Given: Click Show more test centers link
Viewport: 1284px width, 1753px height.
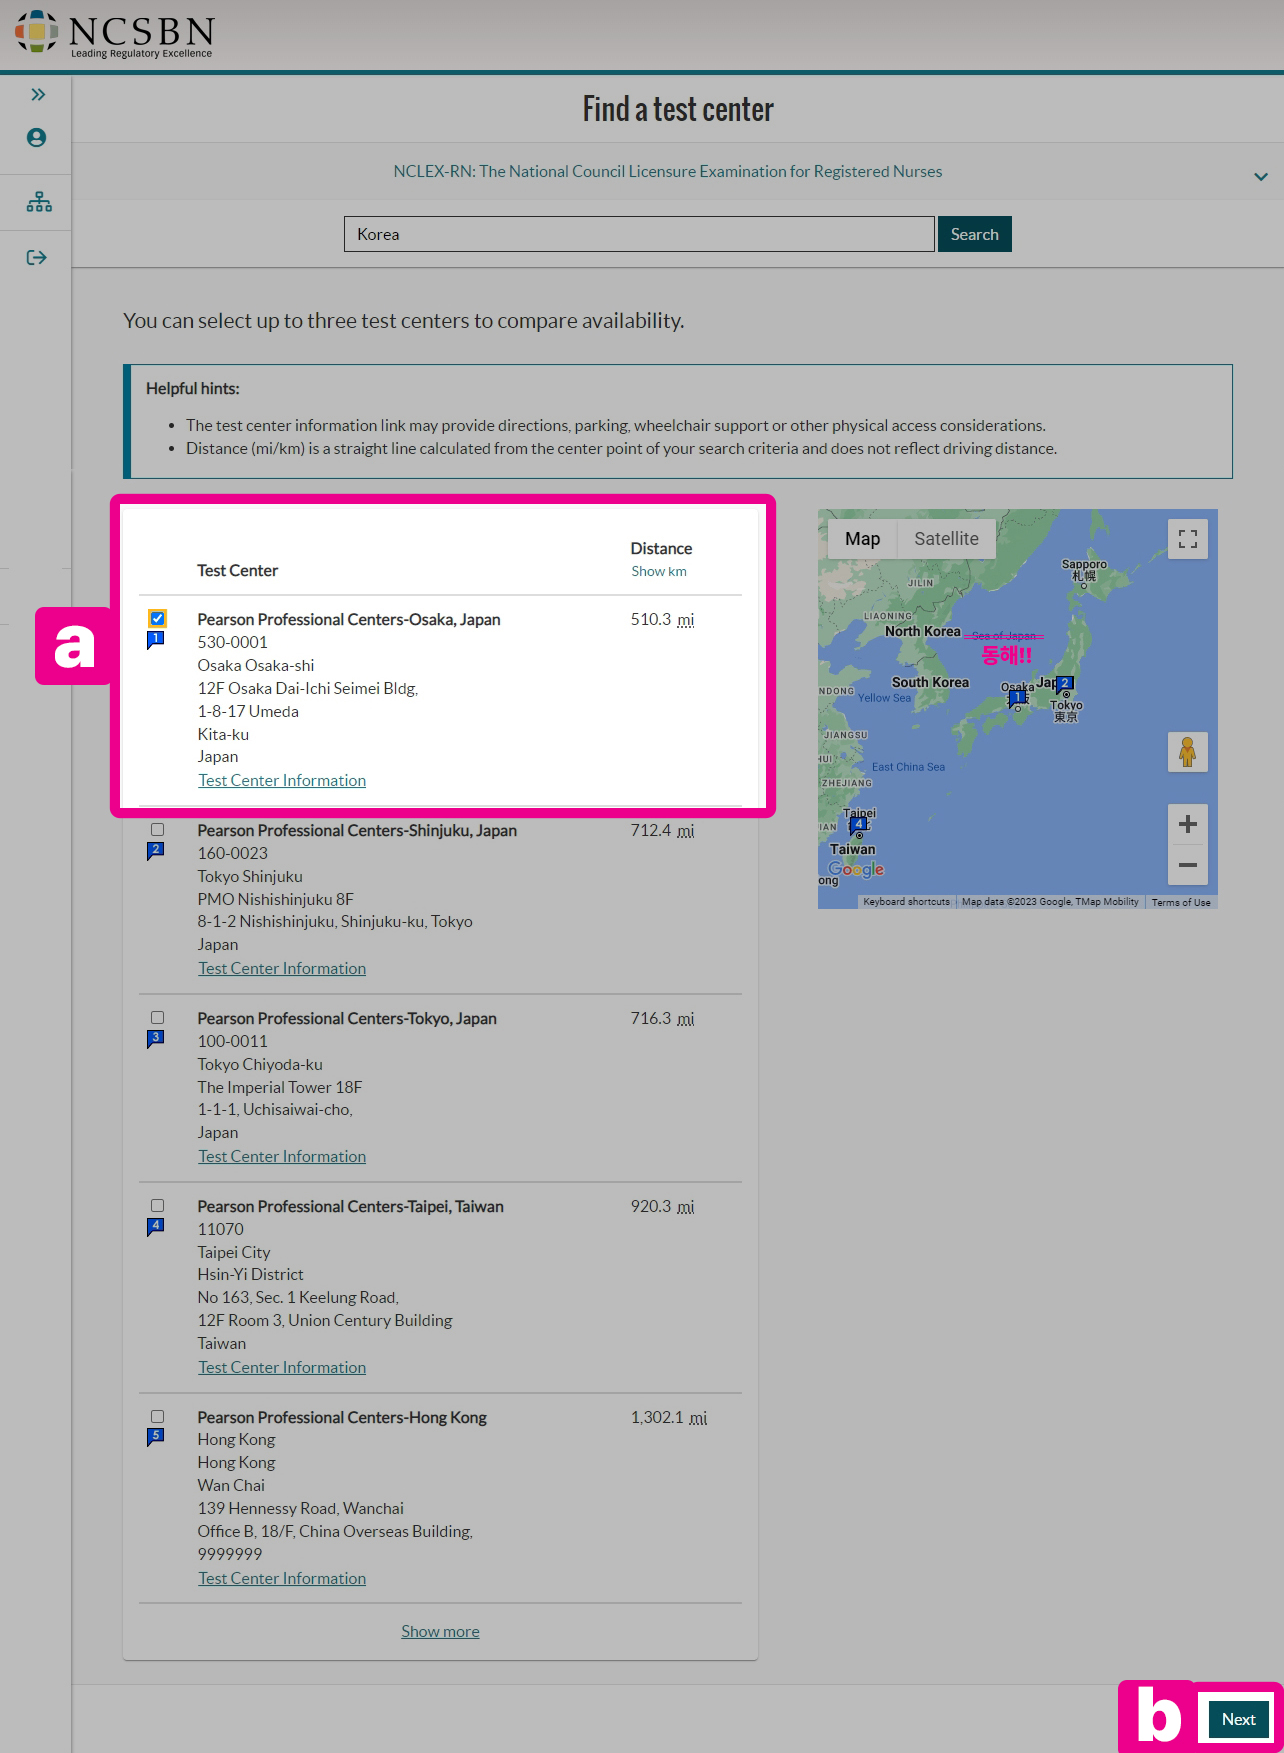Looking at the screenshot, I should [x=440, y=1631].
